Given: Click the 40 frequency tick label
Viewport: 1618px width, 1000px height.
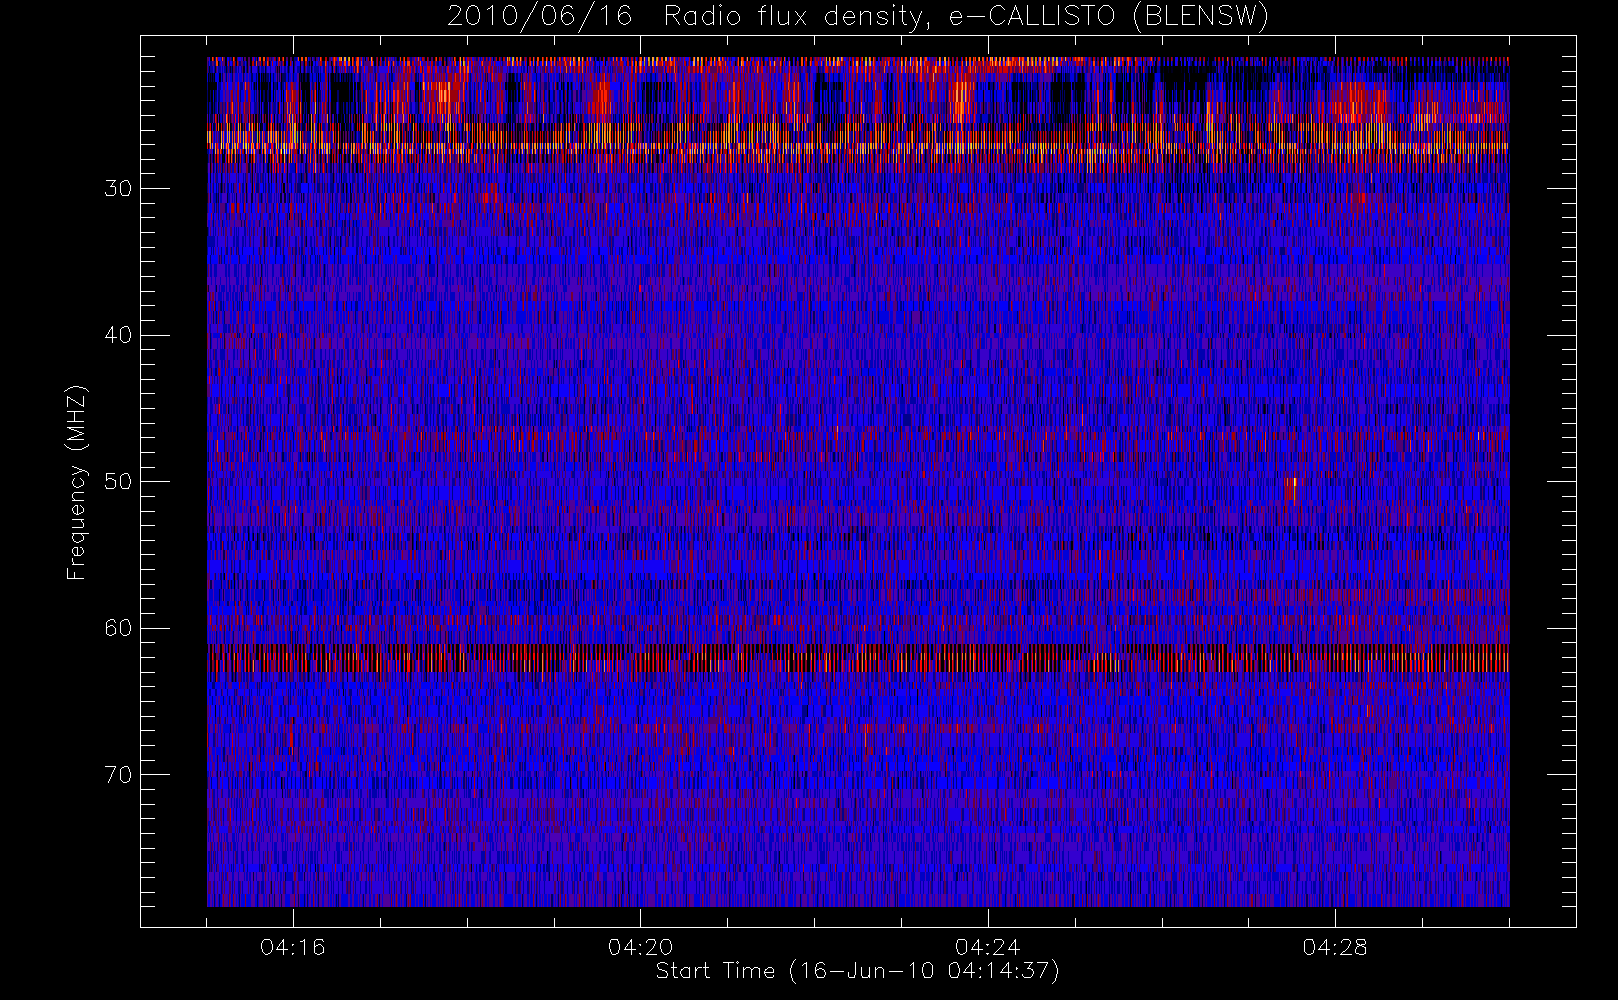Looking at the screenshot, I should [118, 335].
